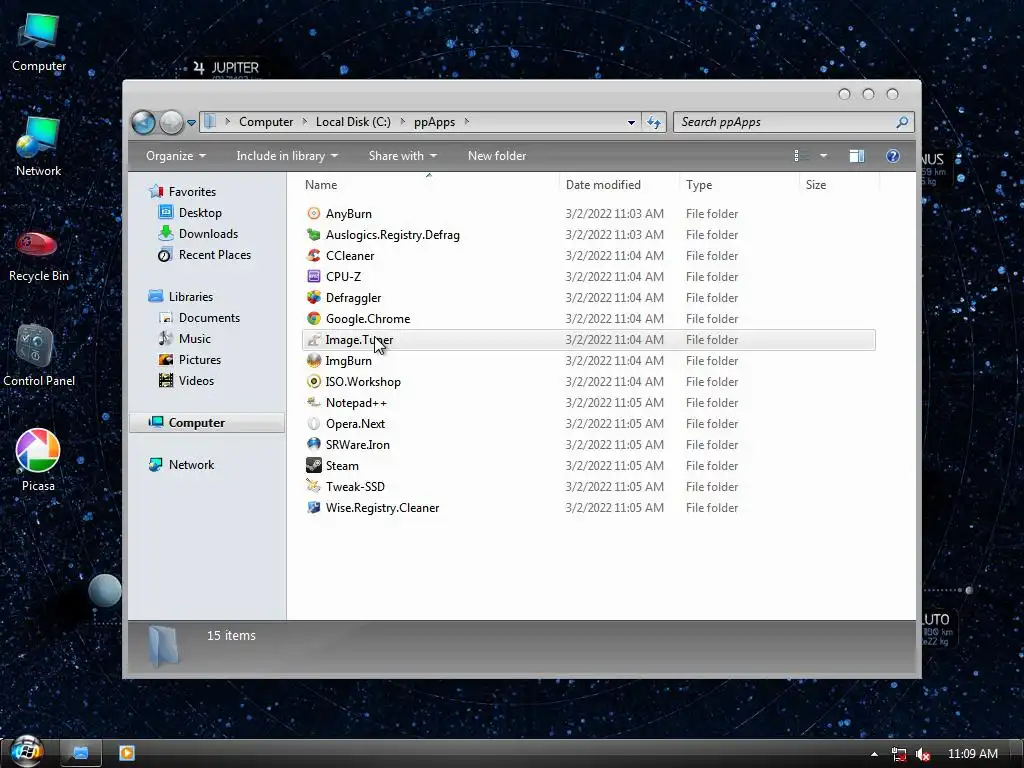Viewport: 1024px width, 768px height.
Task: Sort by the Size column header
Action: click(x=816, y=185)
